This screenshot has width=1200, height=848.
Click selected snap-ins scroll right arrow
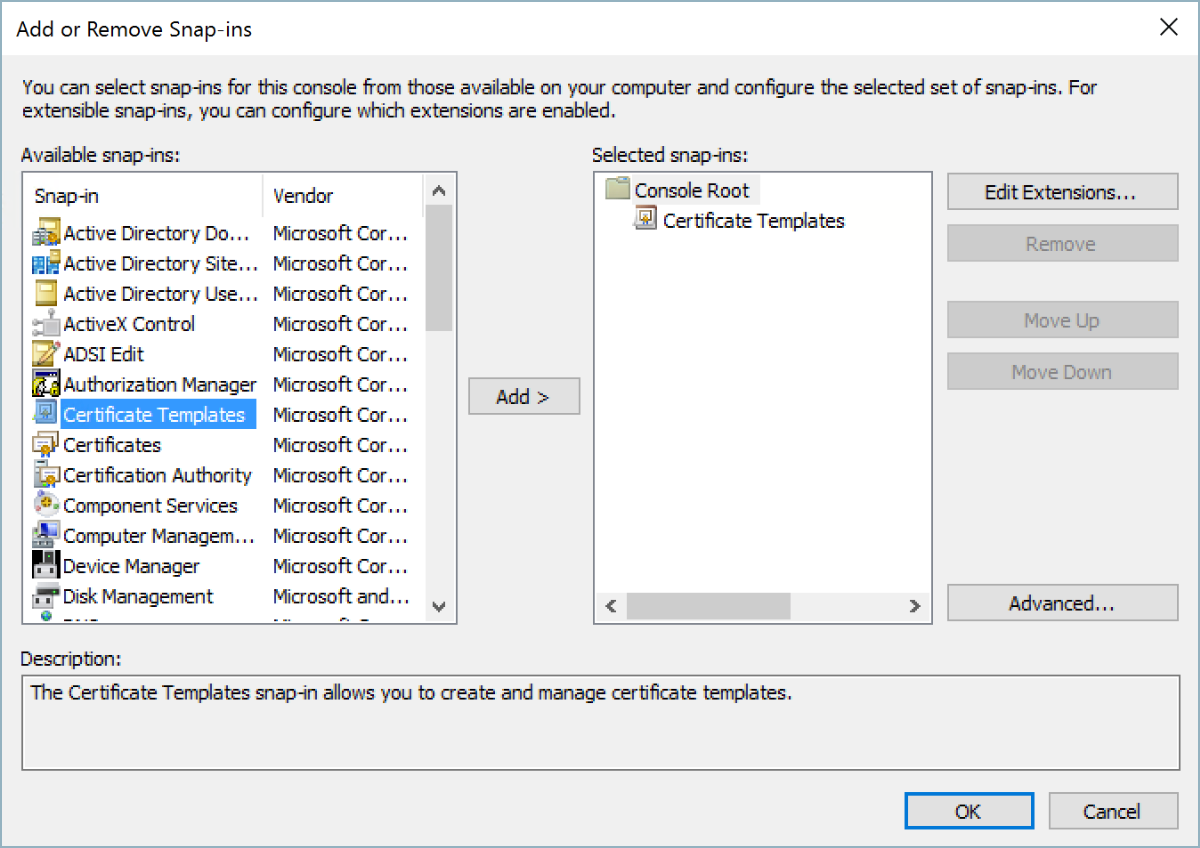click(x=914, y=606)
